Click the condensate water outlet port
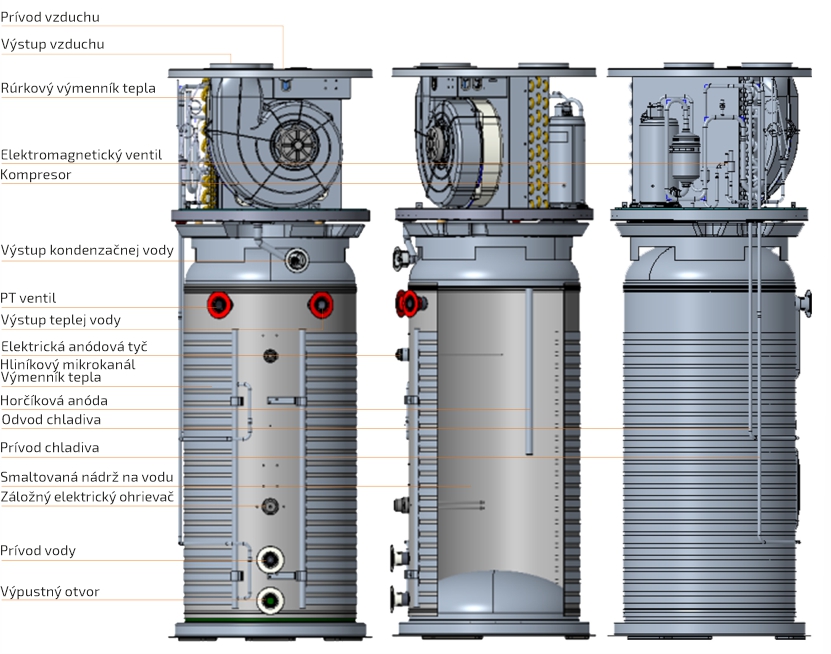Image resolution: width=831 pixels, height=654 pixels. (297, 260)
